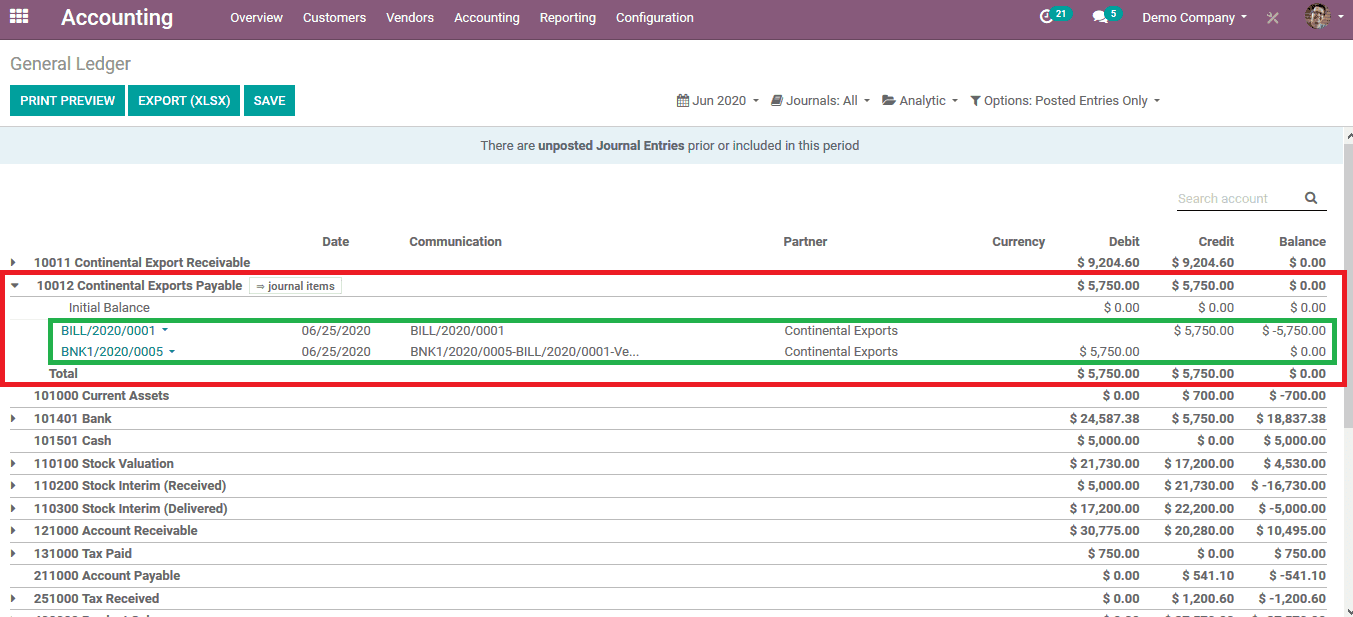This screenshot has height=617, width=1353.
Task: Click the Partner column header
Action: tap(805, 241)
